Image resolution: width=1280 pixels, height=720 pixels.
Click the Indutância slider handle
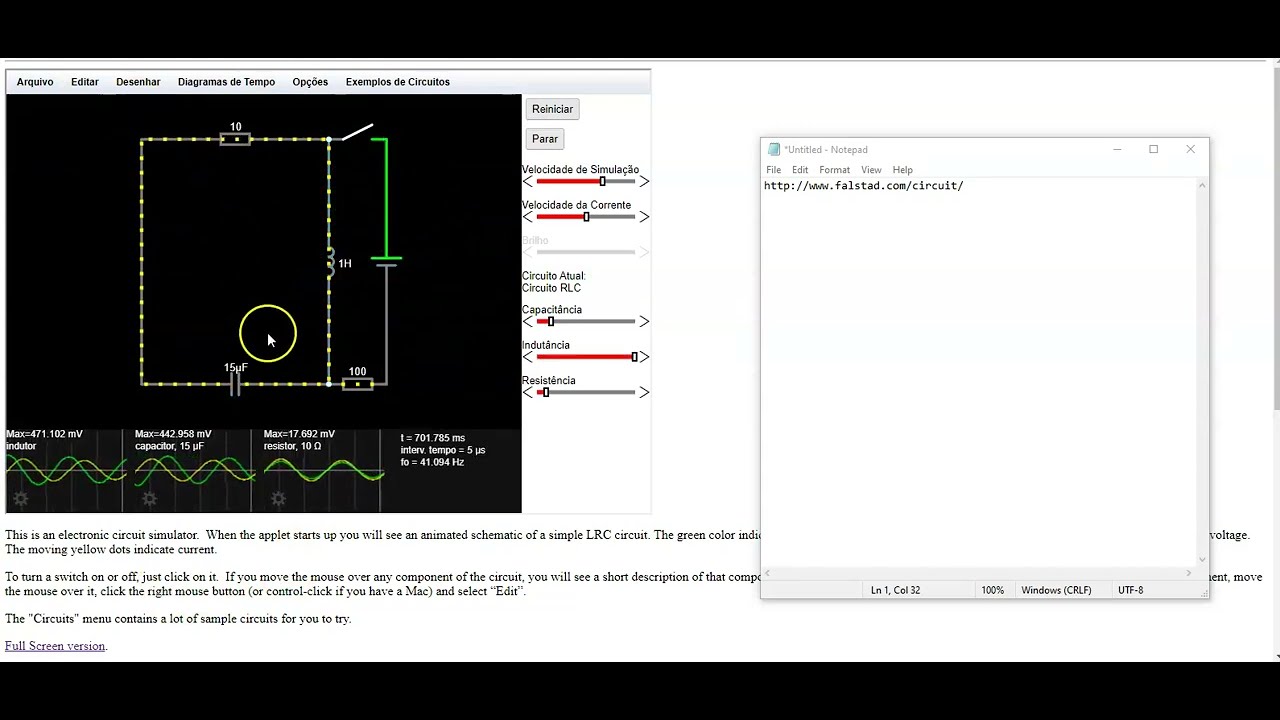pos(634,357)
